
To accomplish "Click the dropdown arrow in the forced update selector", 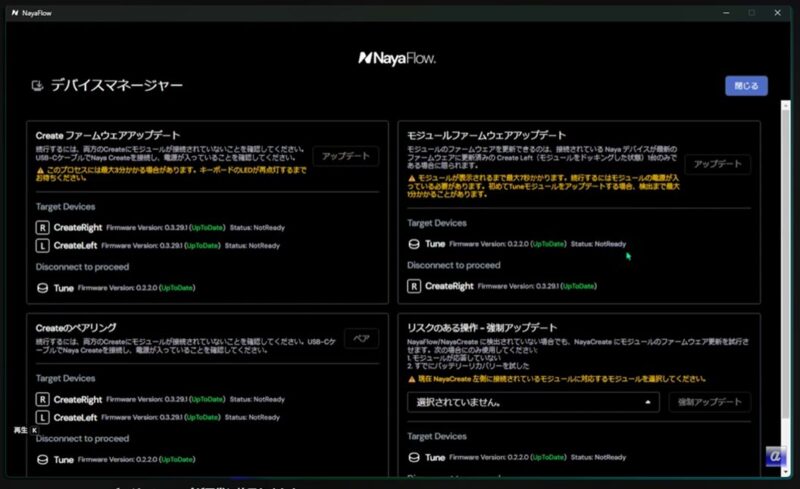I will coord(646,402).
